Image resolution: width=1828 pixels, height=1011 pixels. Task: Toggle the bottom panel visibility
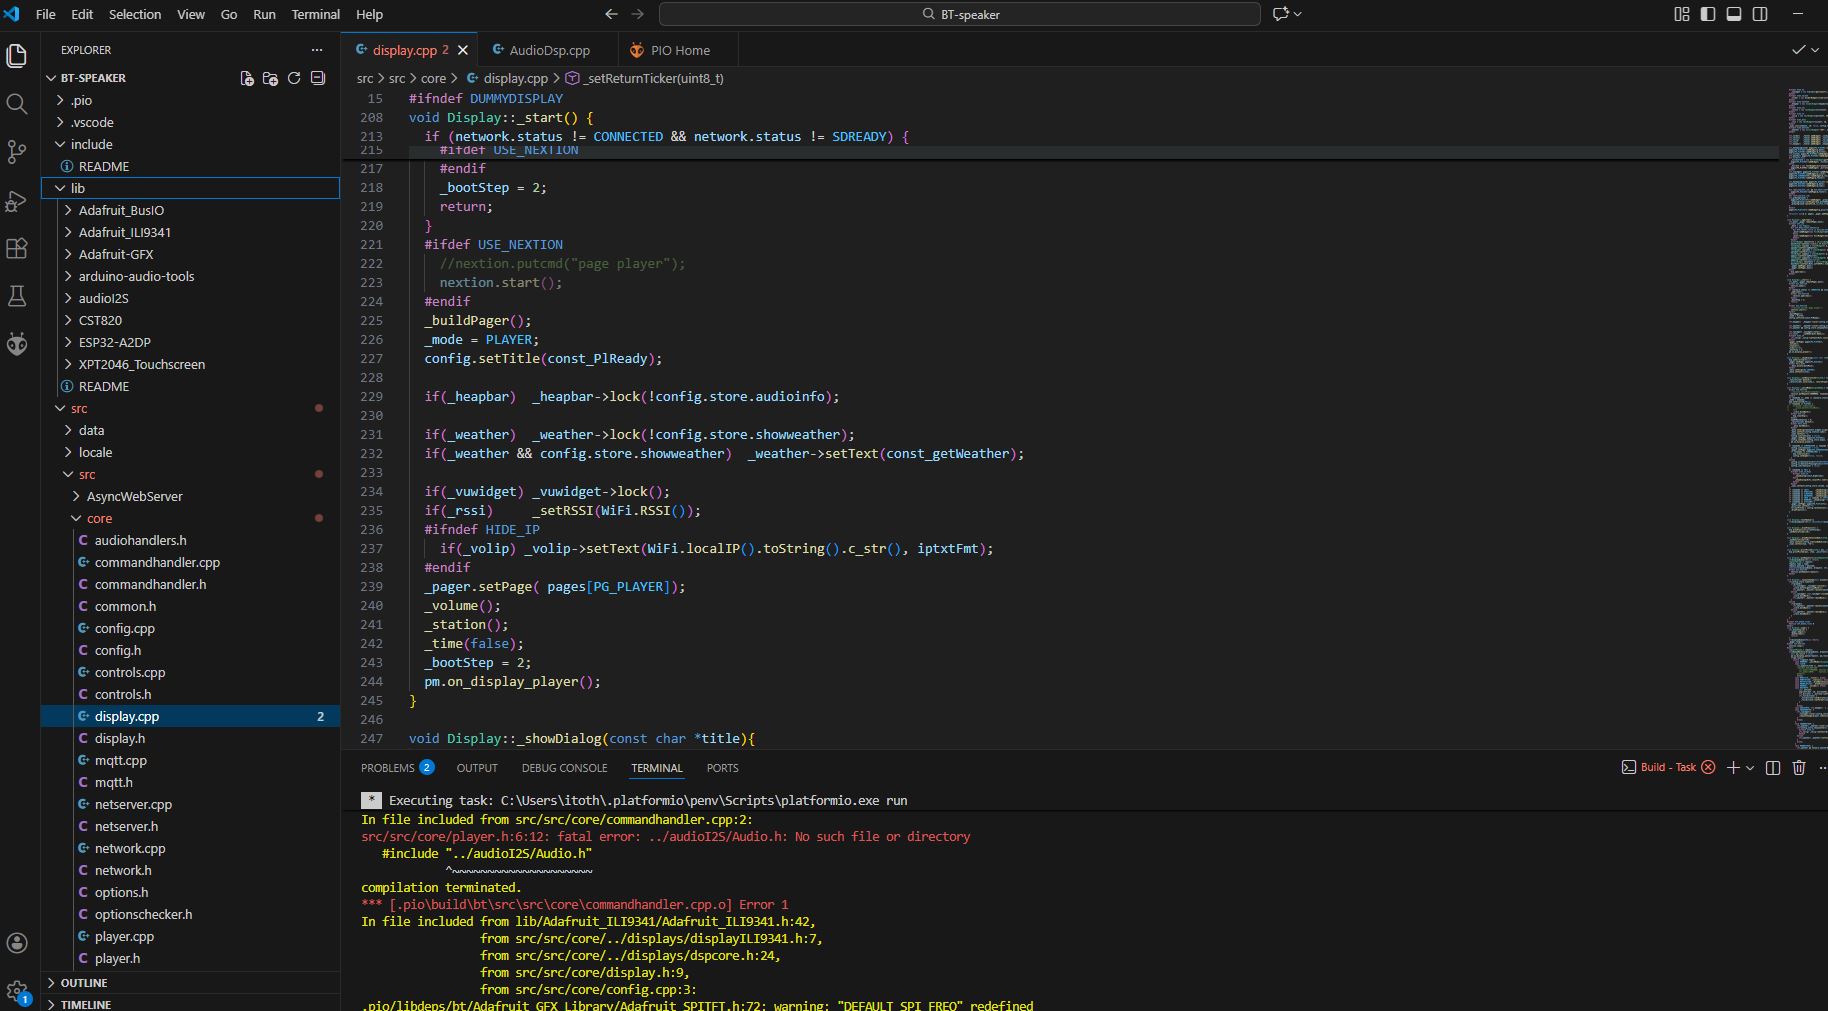1734,14
